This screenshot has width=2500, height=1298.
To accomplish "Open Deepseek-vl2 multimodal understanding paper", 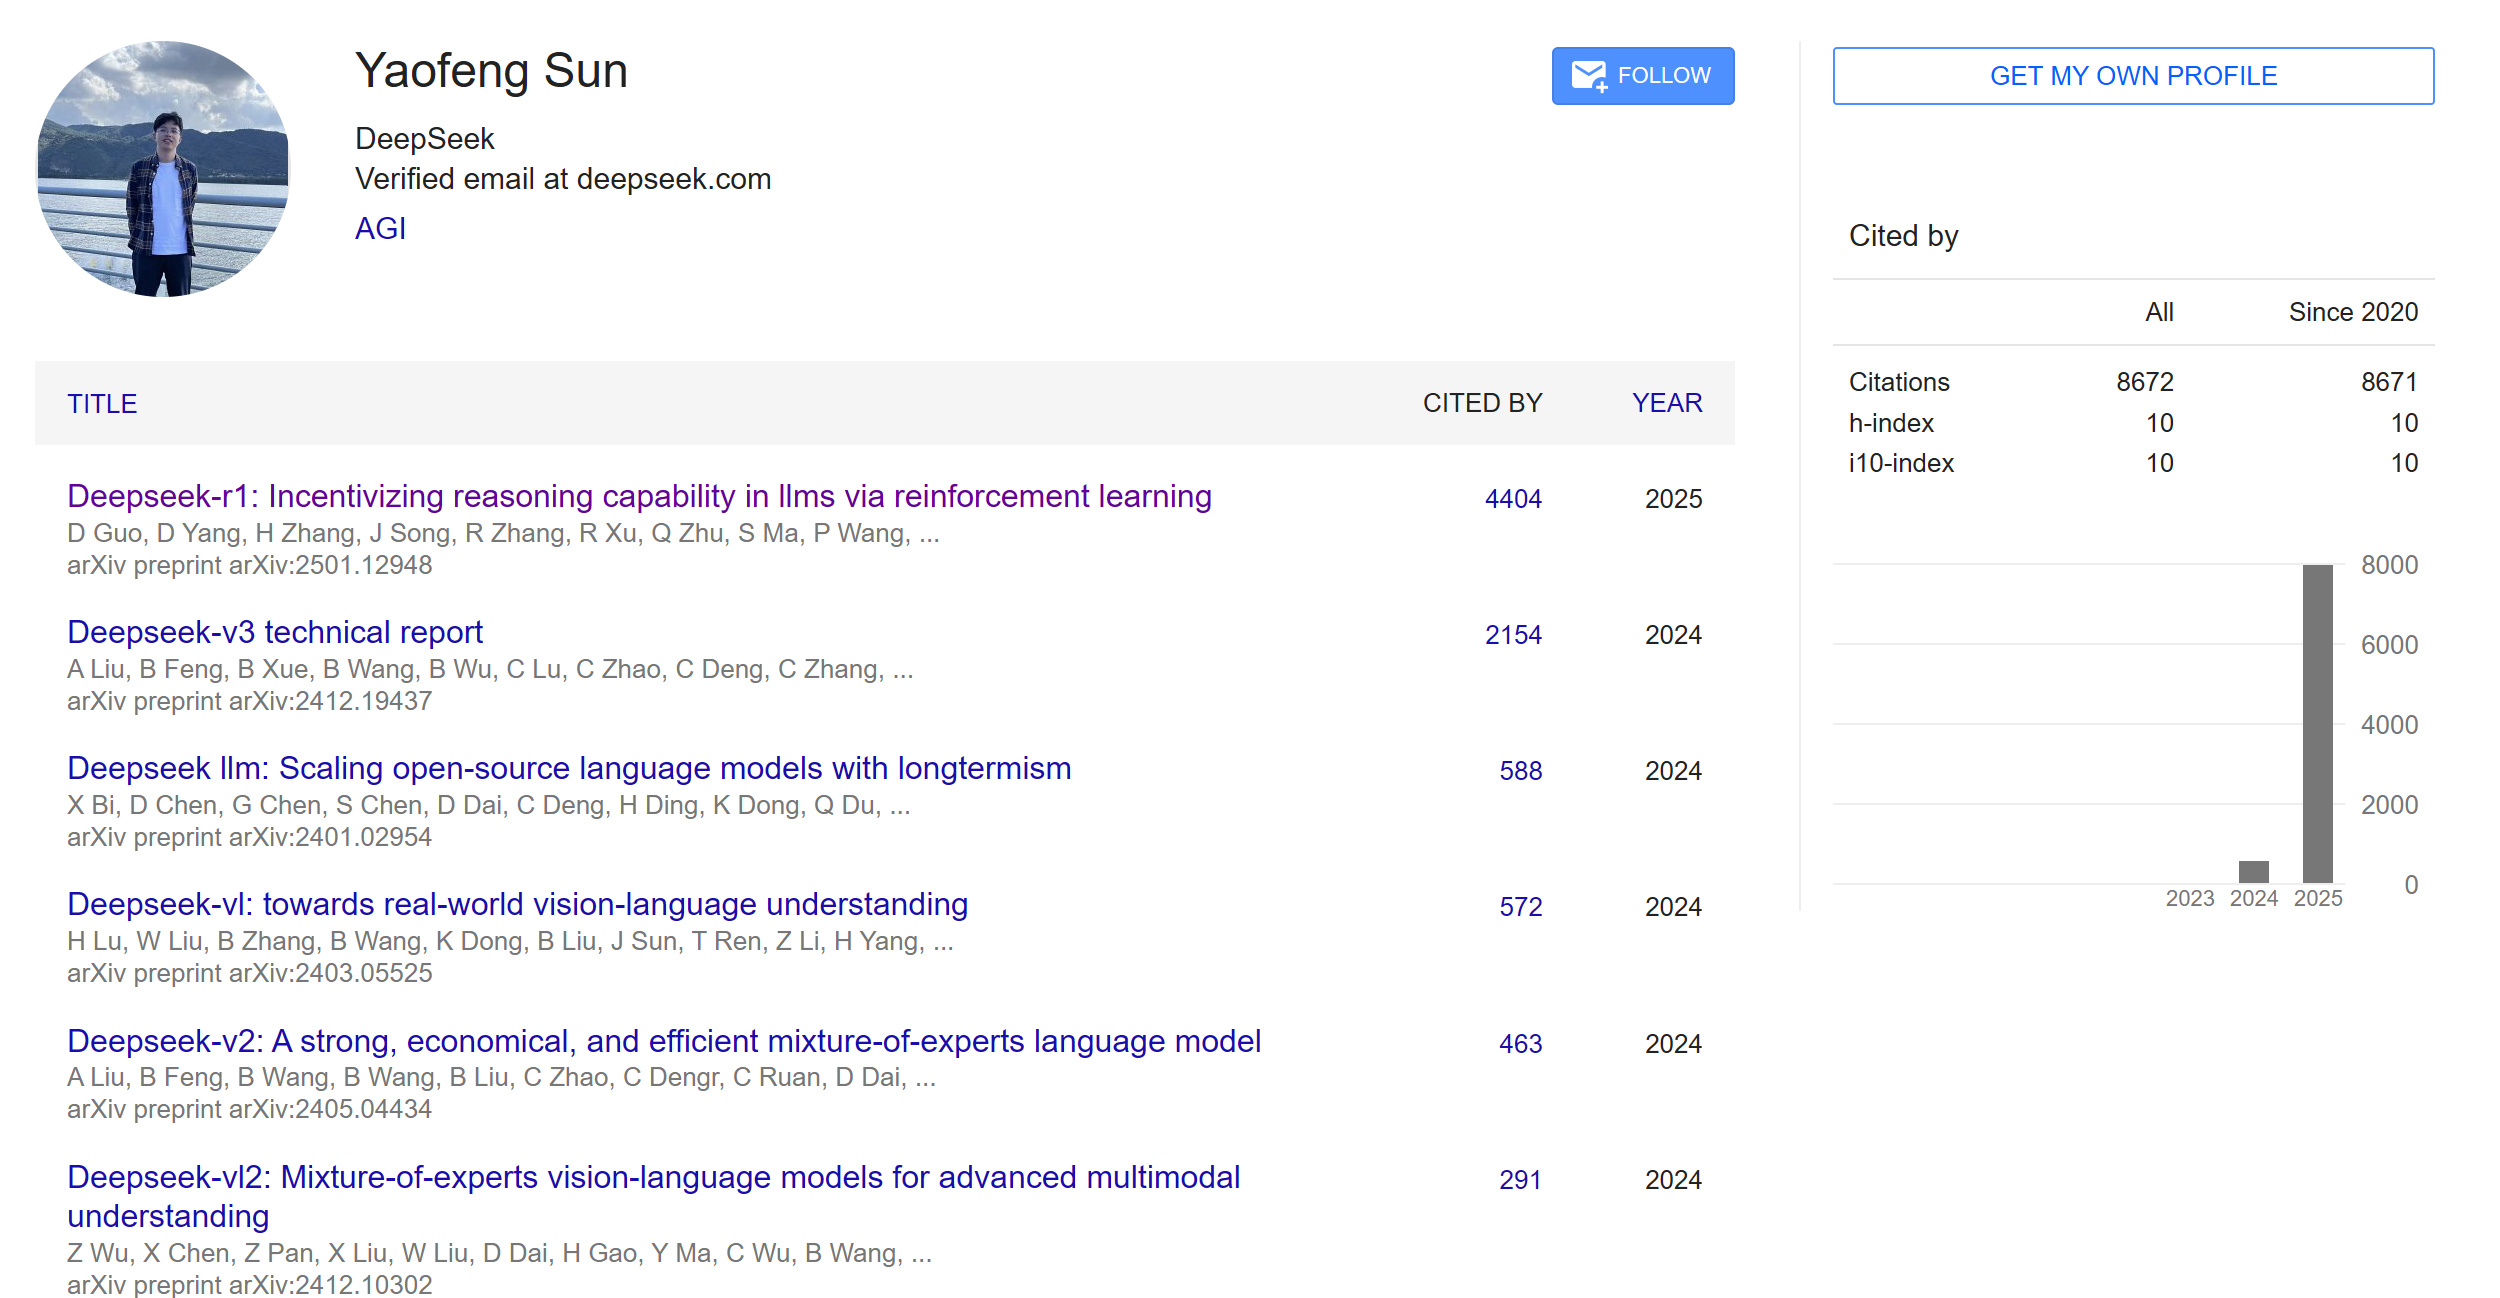I will tap(653, 1177).
